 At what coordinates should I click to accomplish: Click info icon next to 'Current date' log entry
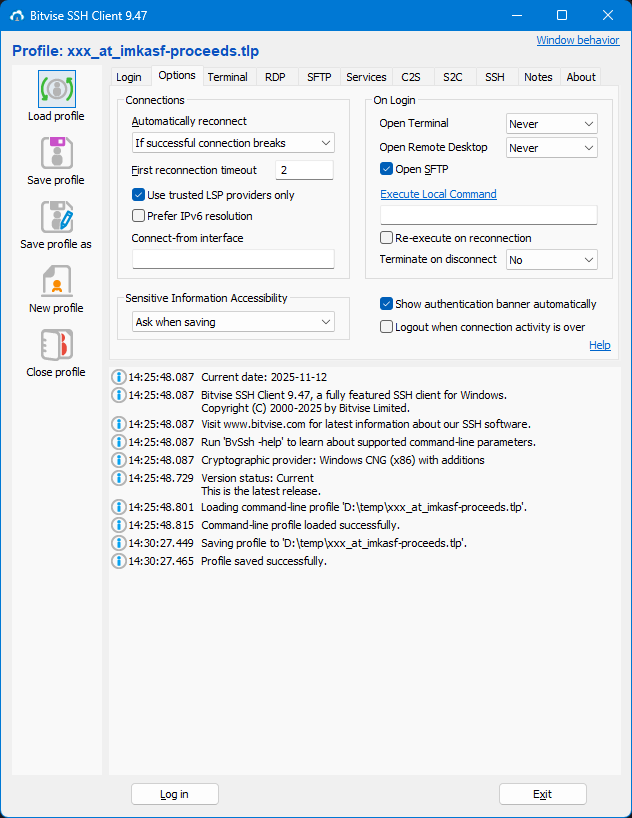[119, 377]
